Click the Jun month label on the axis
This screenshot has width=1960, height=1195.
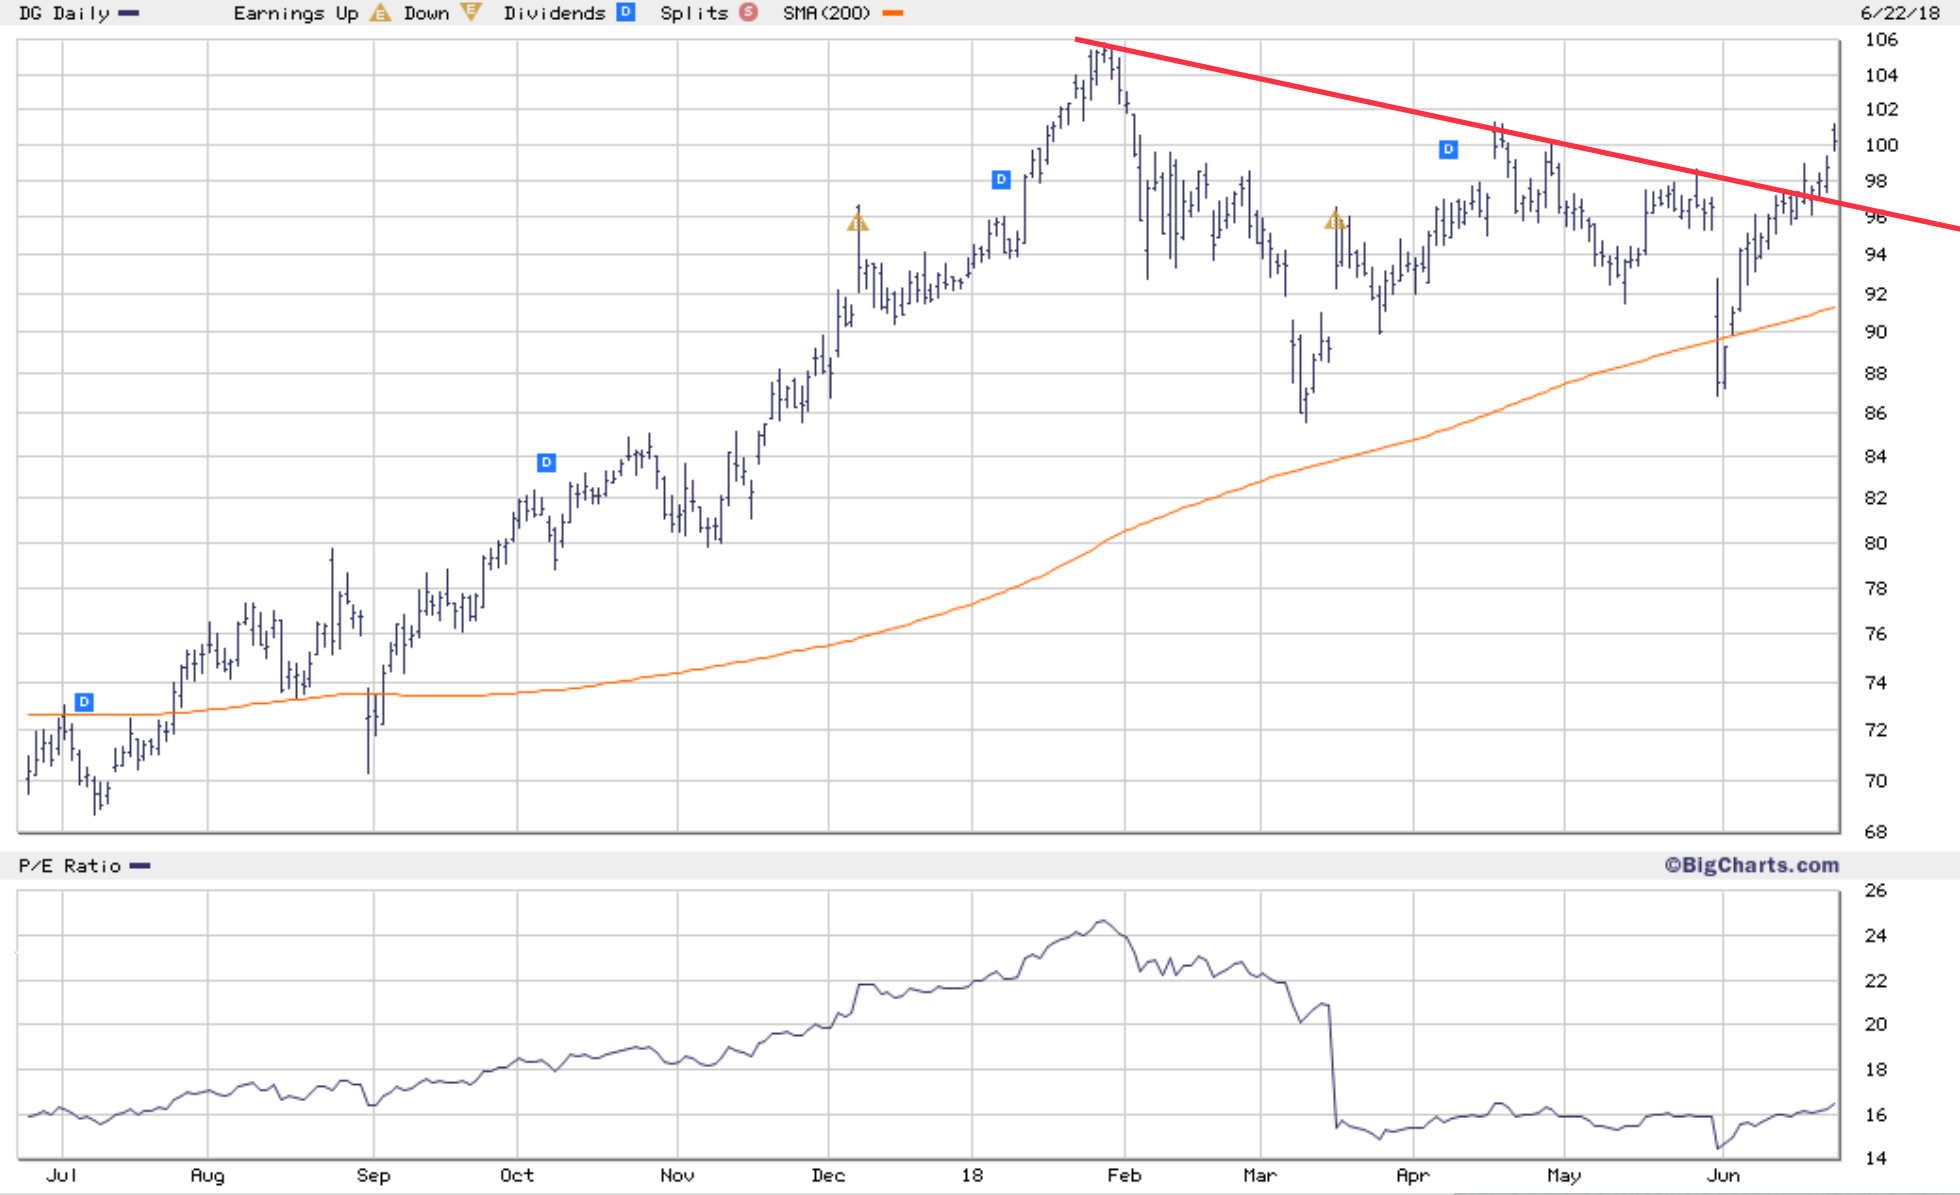click(1723, 1175)
